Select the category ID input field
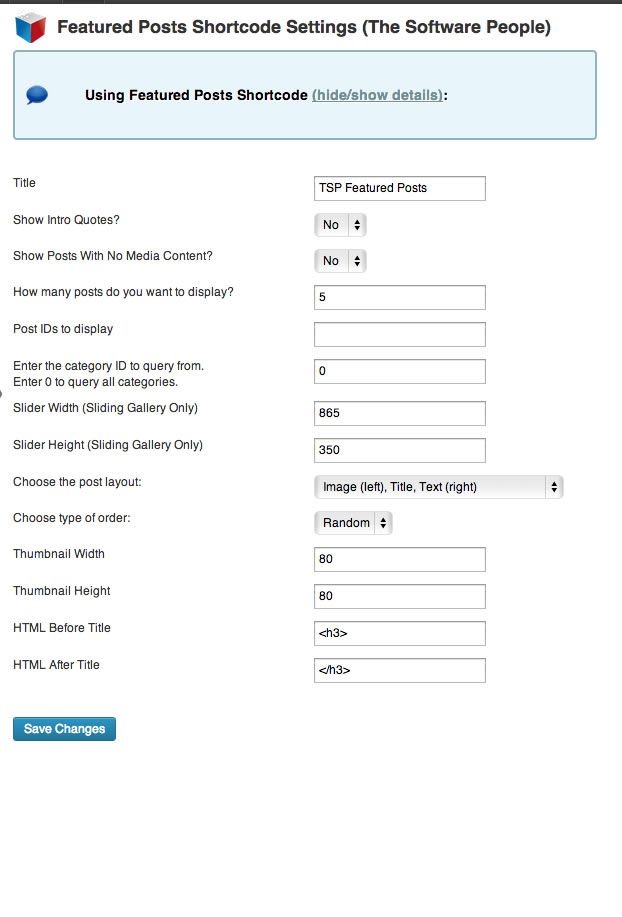The width and height of the screenshot is (622, 917). (400, 371)
